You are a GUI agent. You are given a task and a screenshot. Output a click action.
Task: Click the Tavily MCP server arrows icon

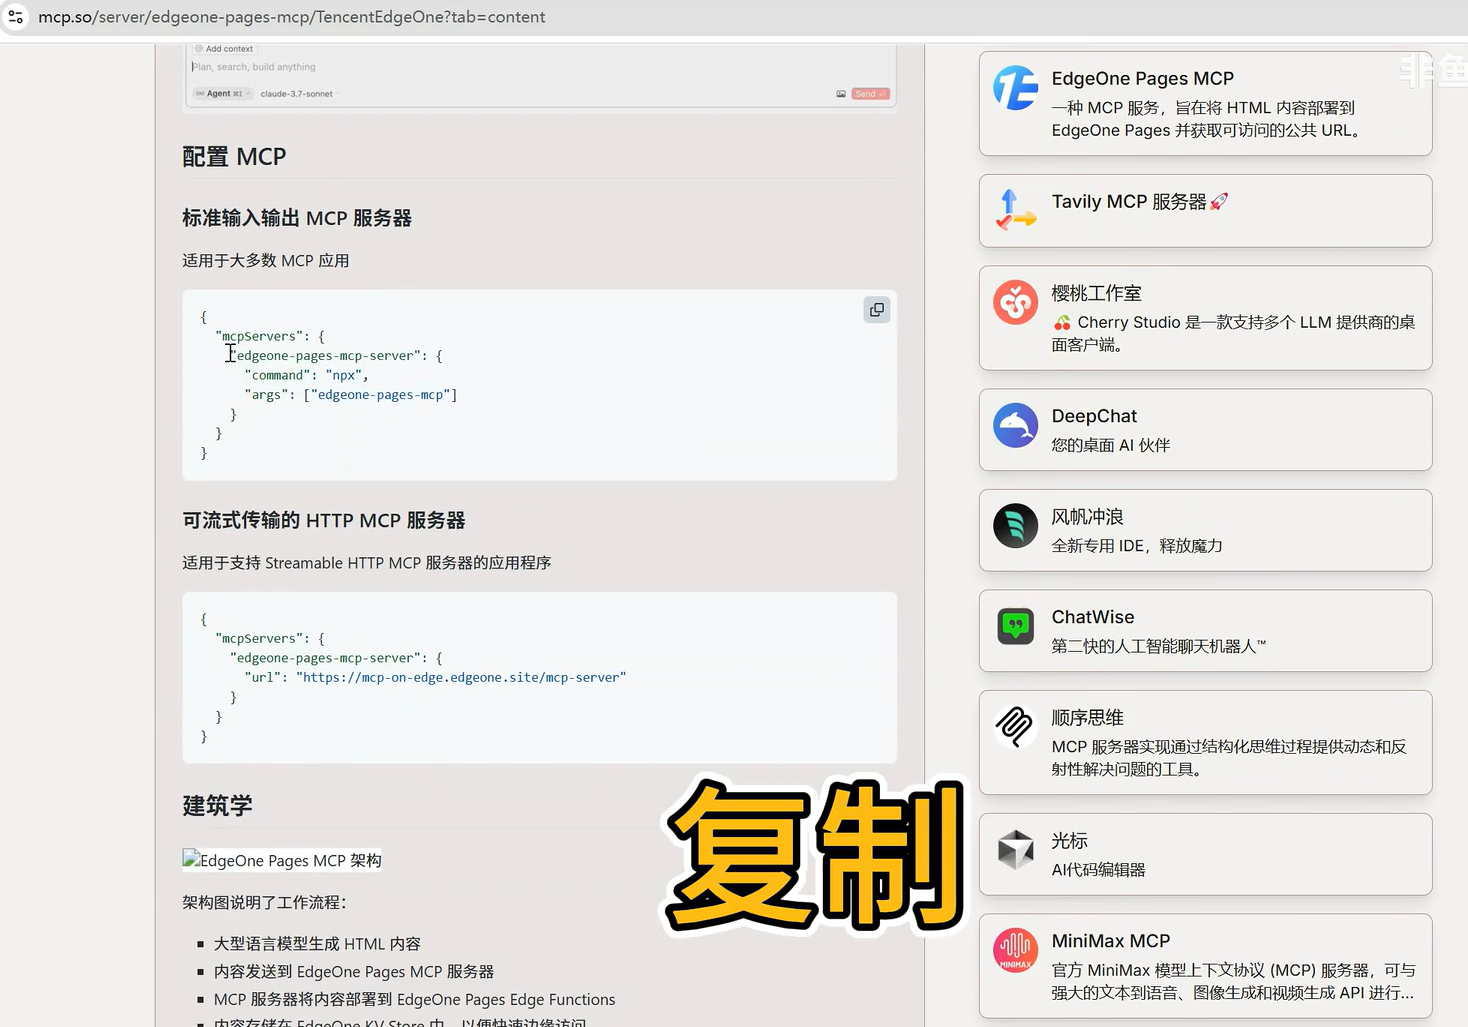(x=1015, y=210)
